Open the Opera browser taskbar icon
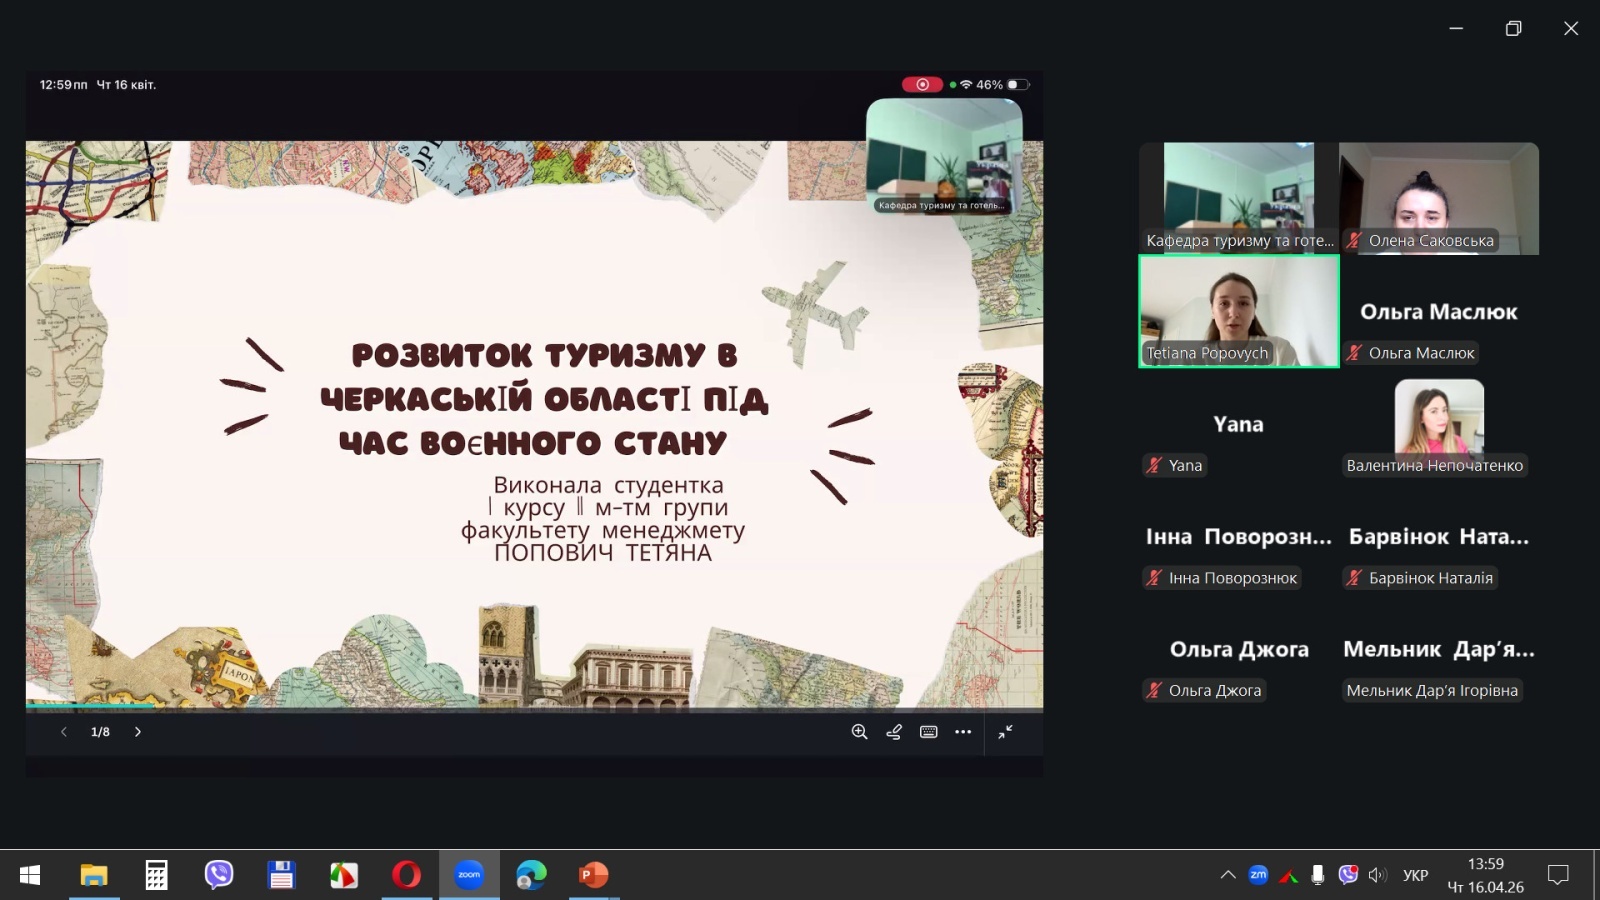 406,875
